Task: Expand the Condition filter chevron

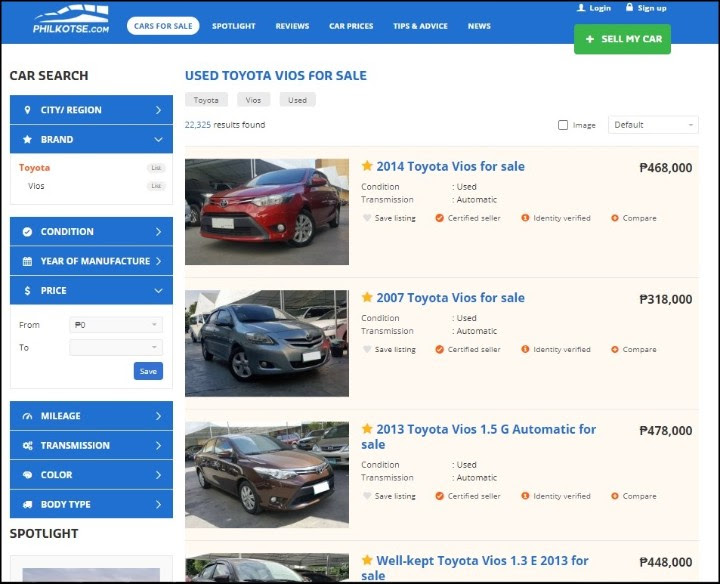Action: (x=158, y=232)
